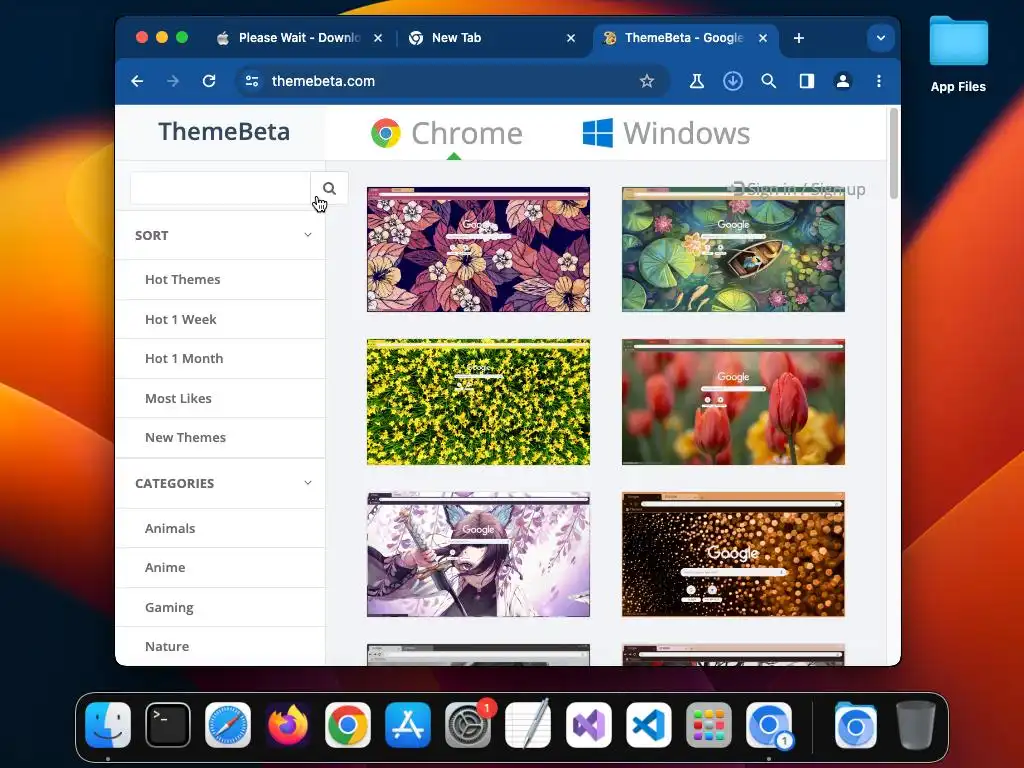This screenshot has width=1024, height=768.
Task: Open the Trash in the dock
Action: pos(916,725)
